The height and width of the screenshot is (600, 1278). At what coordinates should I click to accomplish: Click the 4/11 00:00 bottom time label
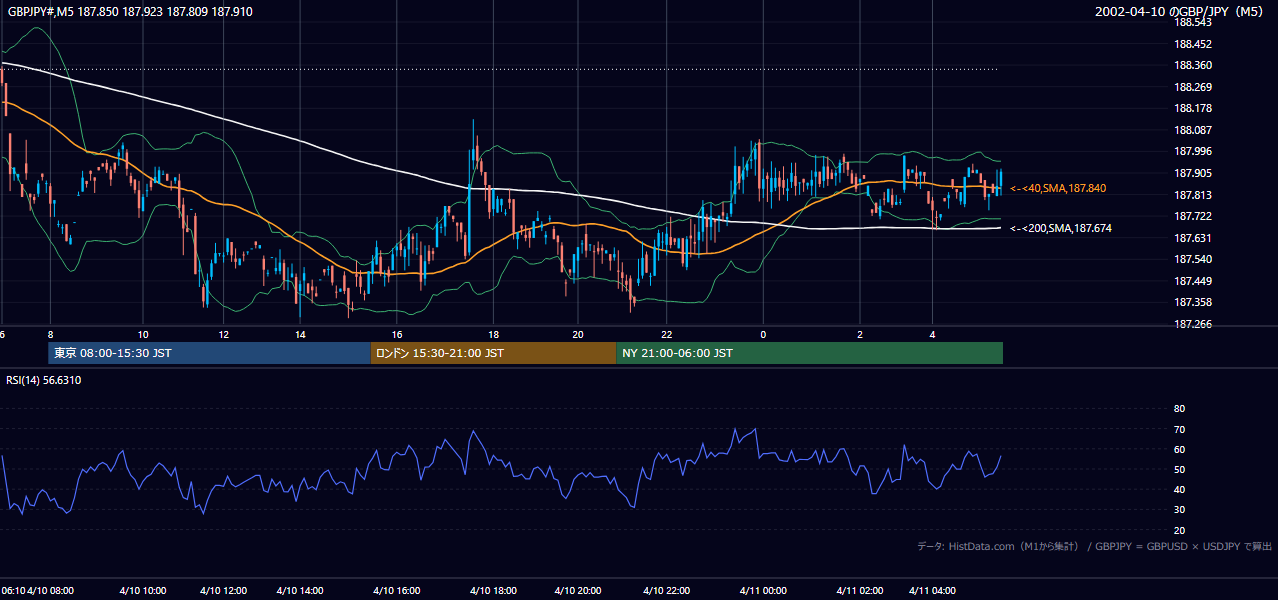coord(763,590)
